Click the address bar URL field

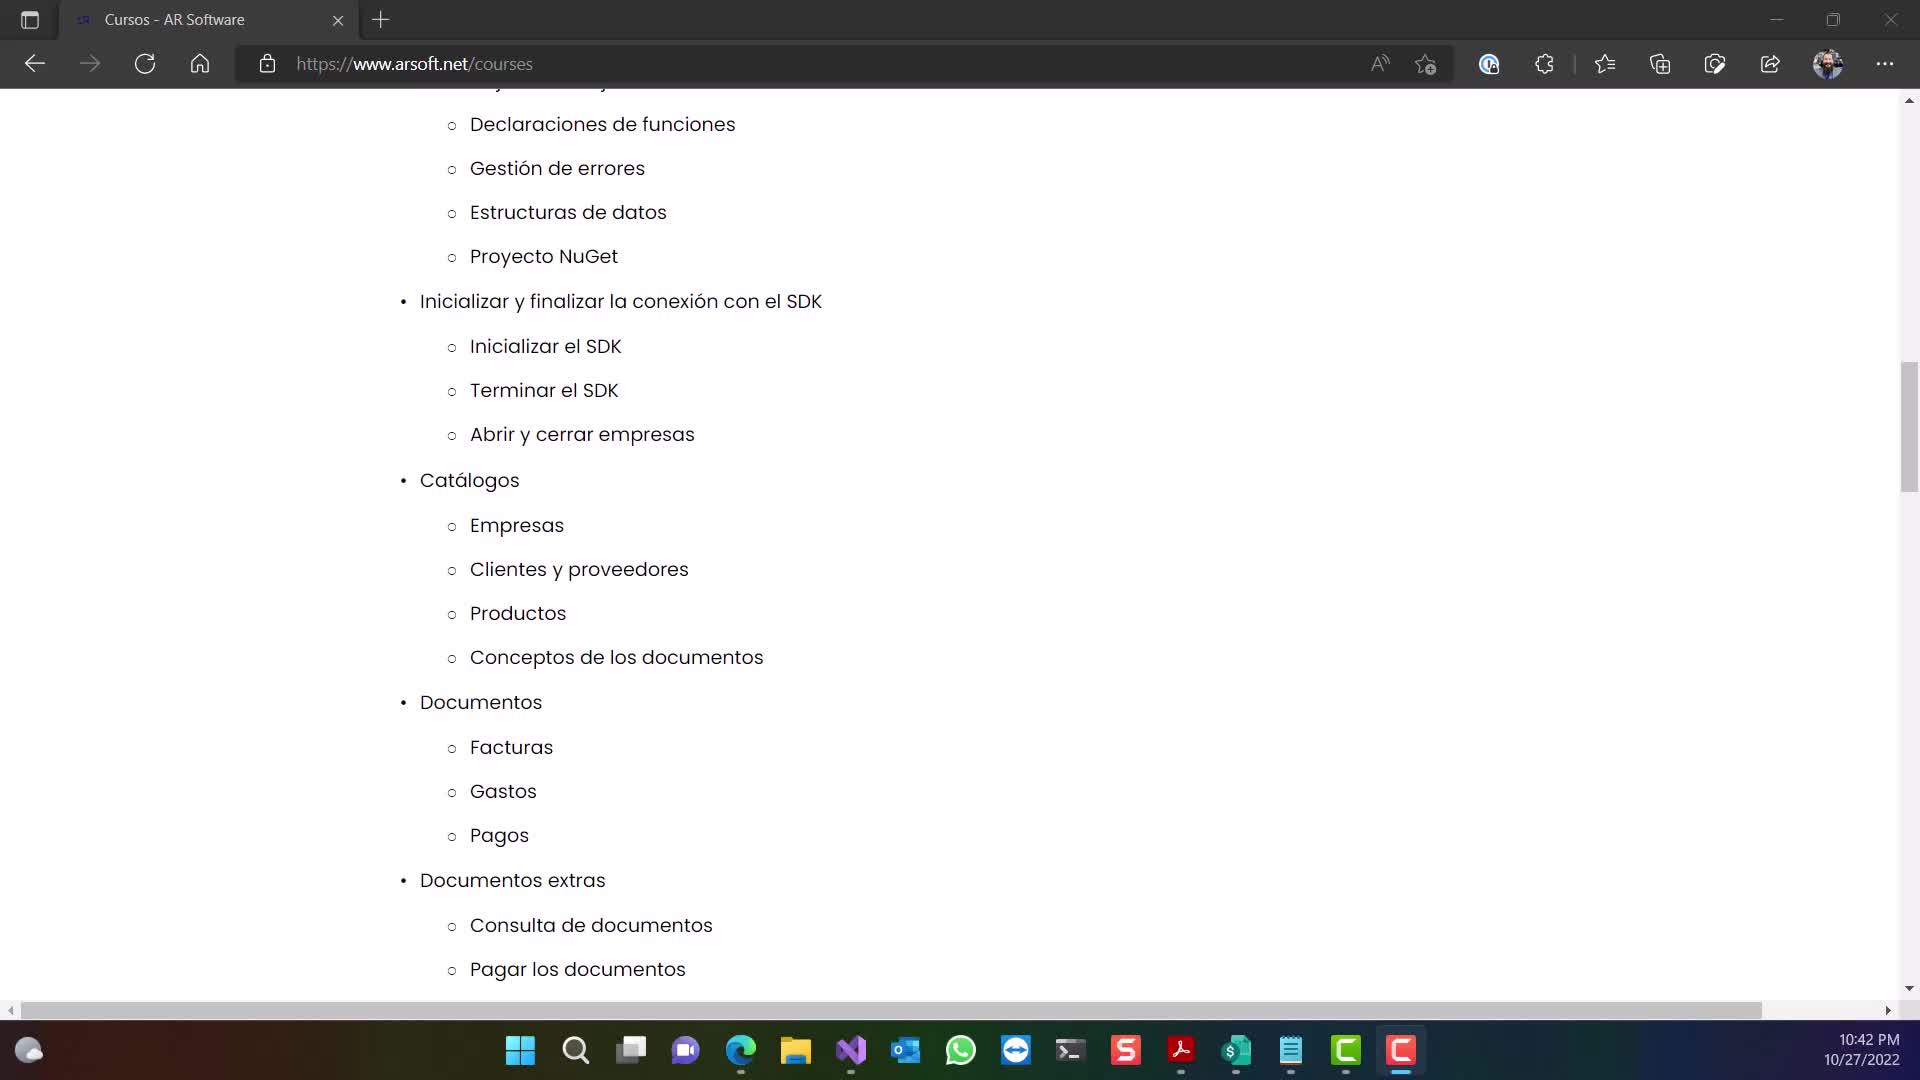[800, 64]
